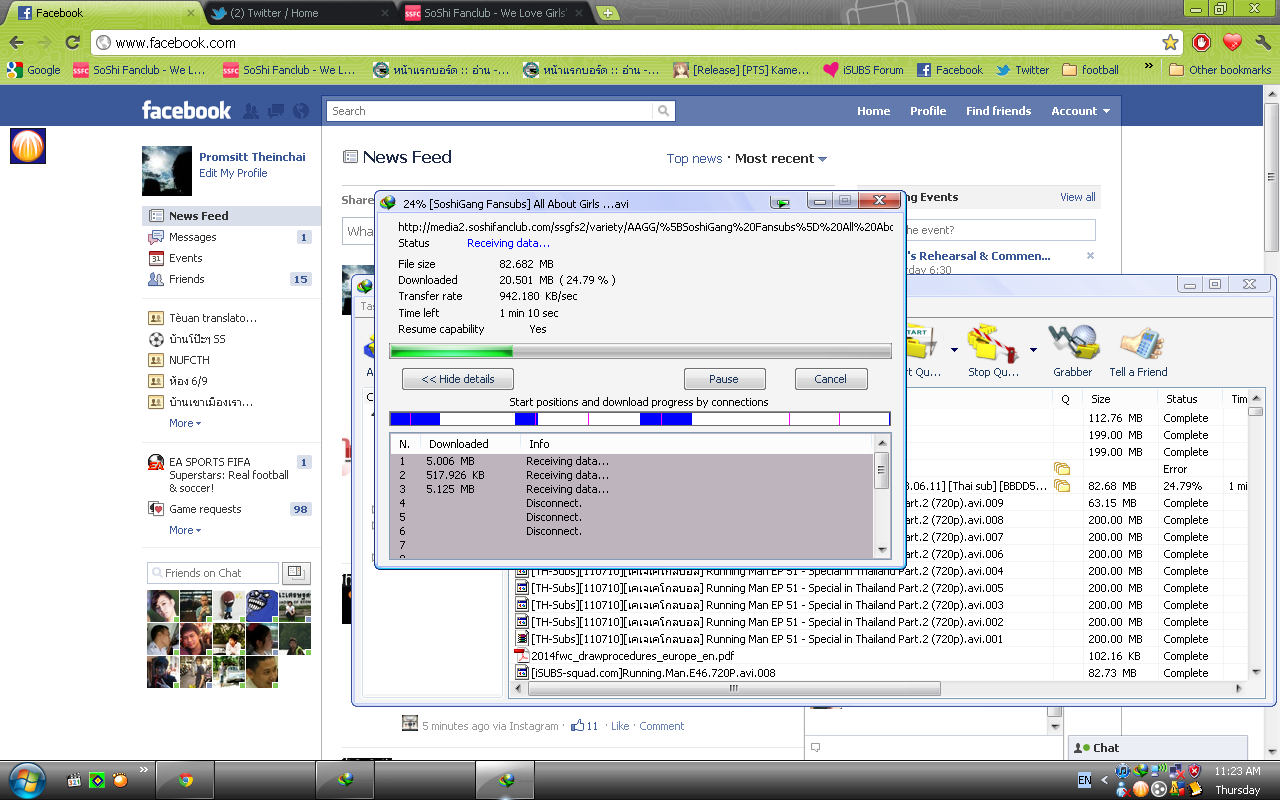Click the Edit My Profile link

pos(233,173)
